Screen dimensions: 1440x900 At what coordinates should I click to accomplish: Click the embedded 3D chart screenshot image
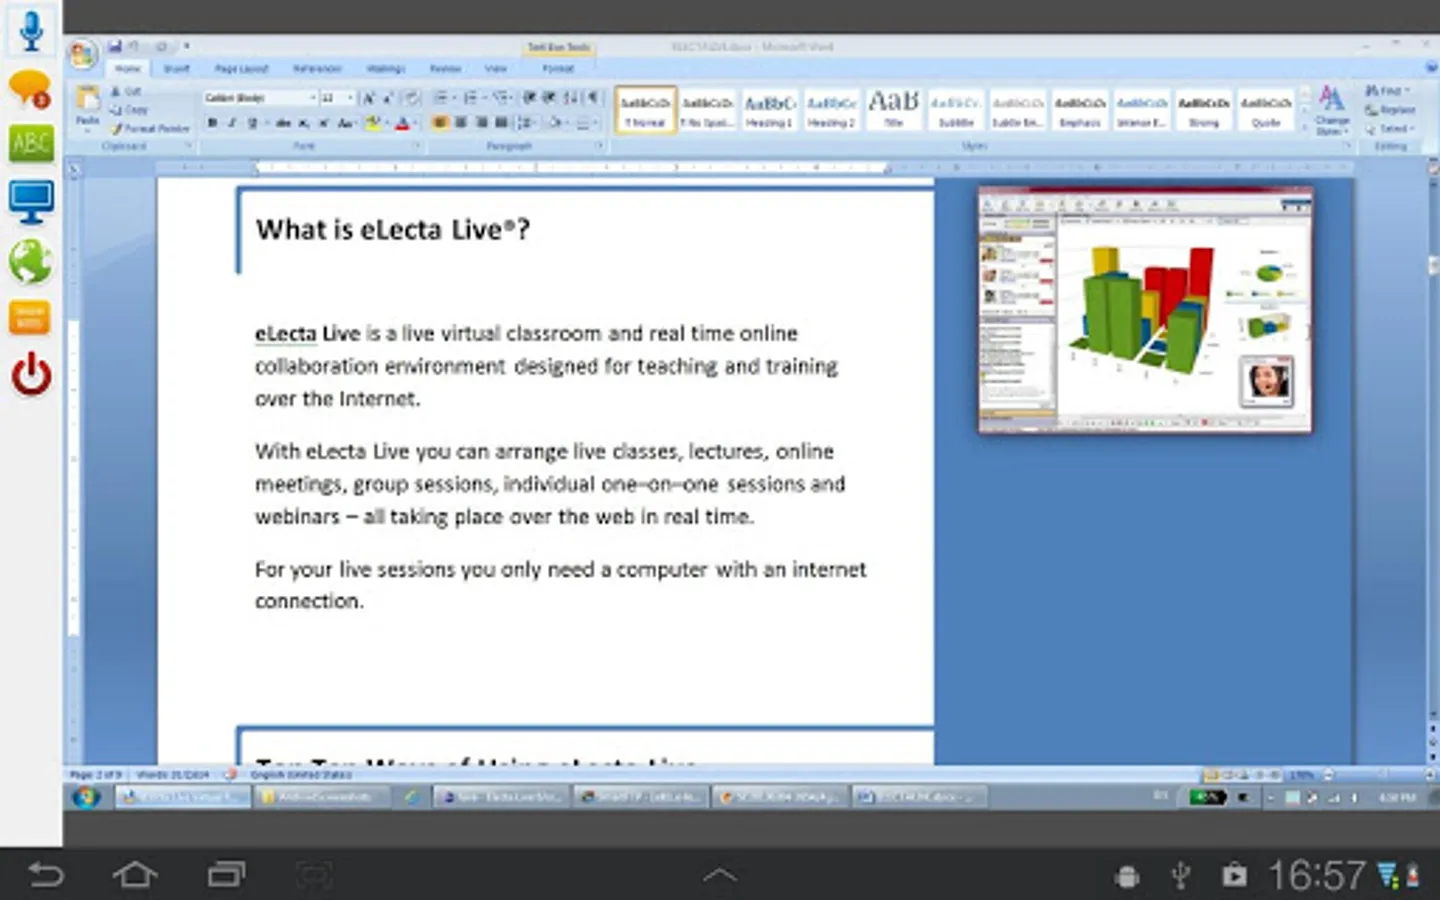click(1145, 310)
